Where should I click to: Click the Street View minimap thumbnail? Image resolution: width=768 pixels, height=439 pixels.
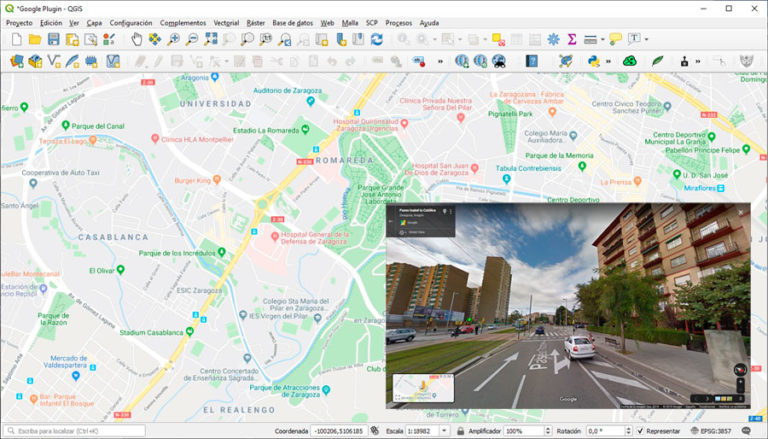tap(423, 388)
